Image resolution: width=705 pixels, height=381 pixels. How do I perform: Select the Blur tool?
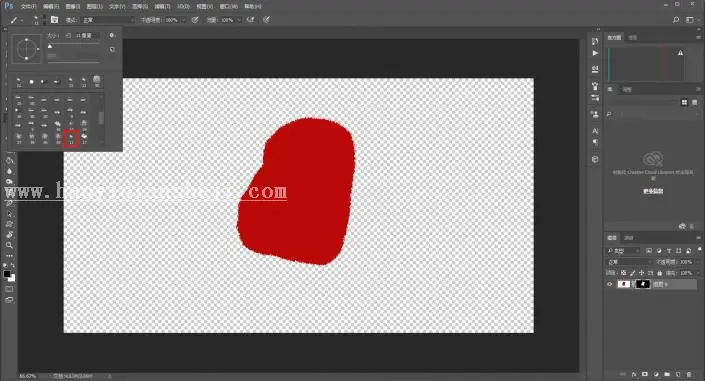point(9,171)
